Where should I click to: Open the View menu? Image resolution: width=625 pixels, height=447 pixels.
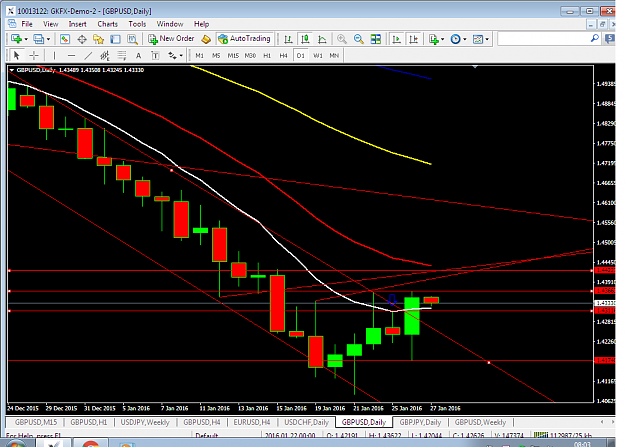point(51,24)
